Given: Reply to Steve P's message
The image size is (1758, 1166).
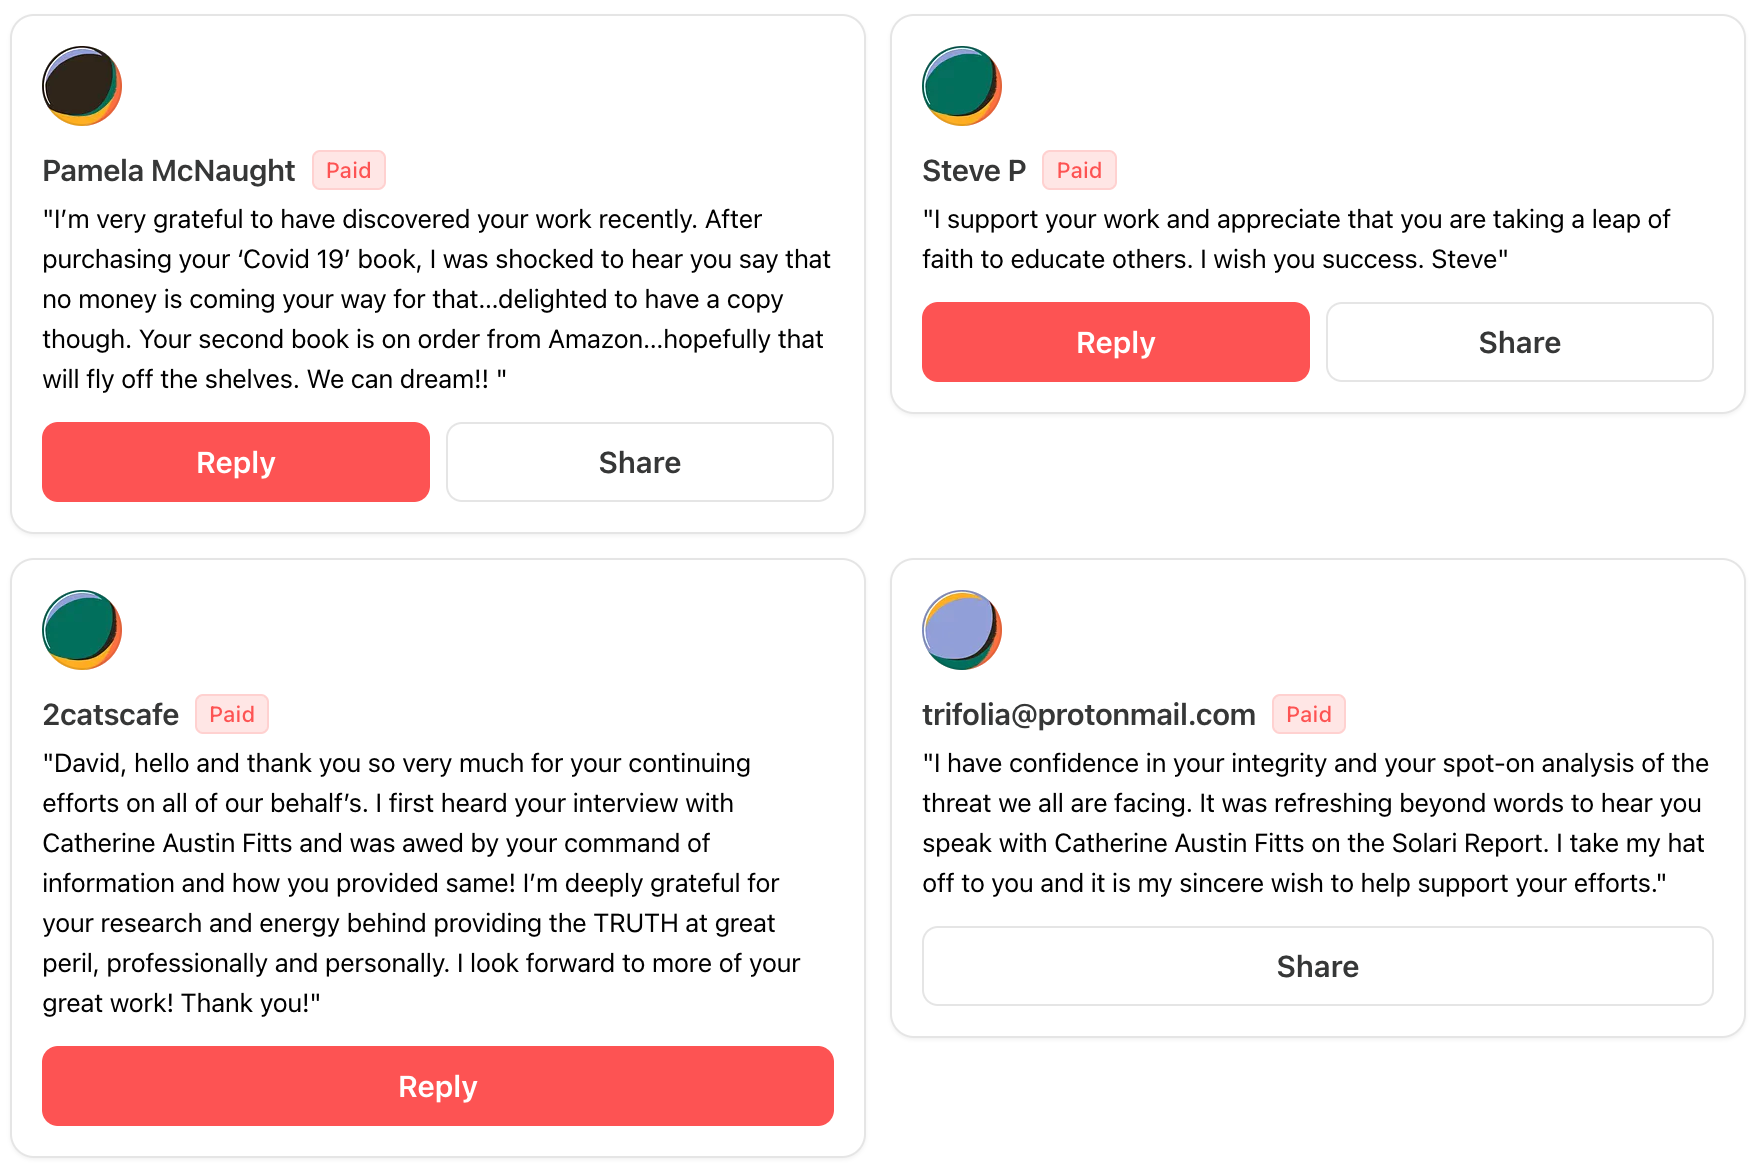Looking at the screenshot, I should tap(1115, 342).
